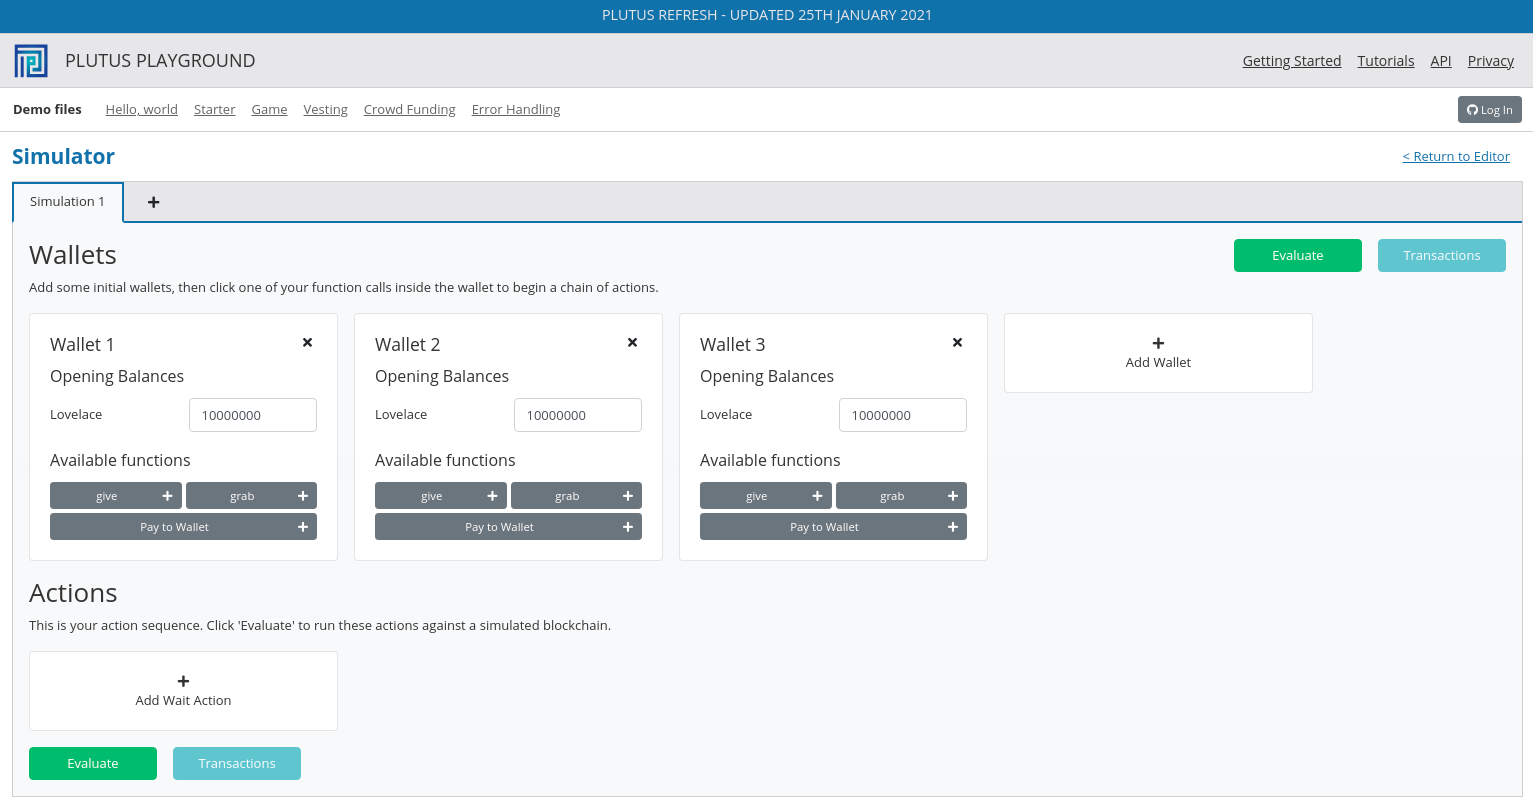
Task: Edit Wallet 1 Lovelace balance field
Action: [x=252, y=415]
